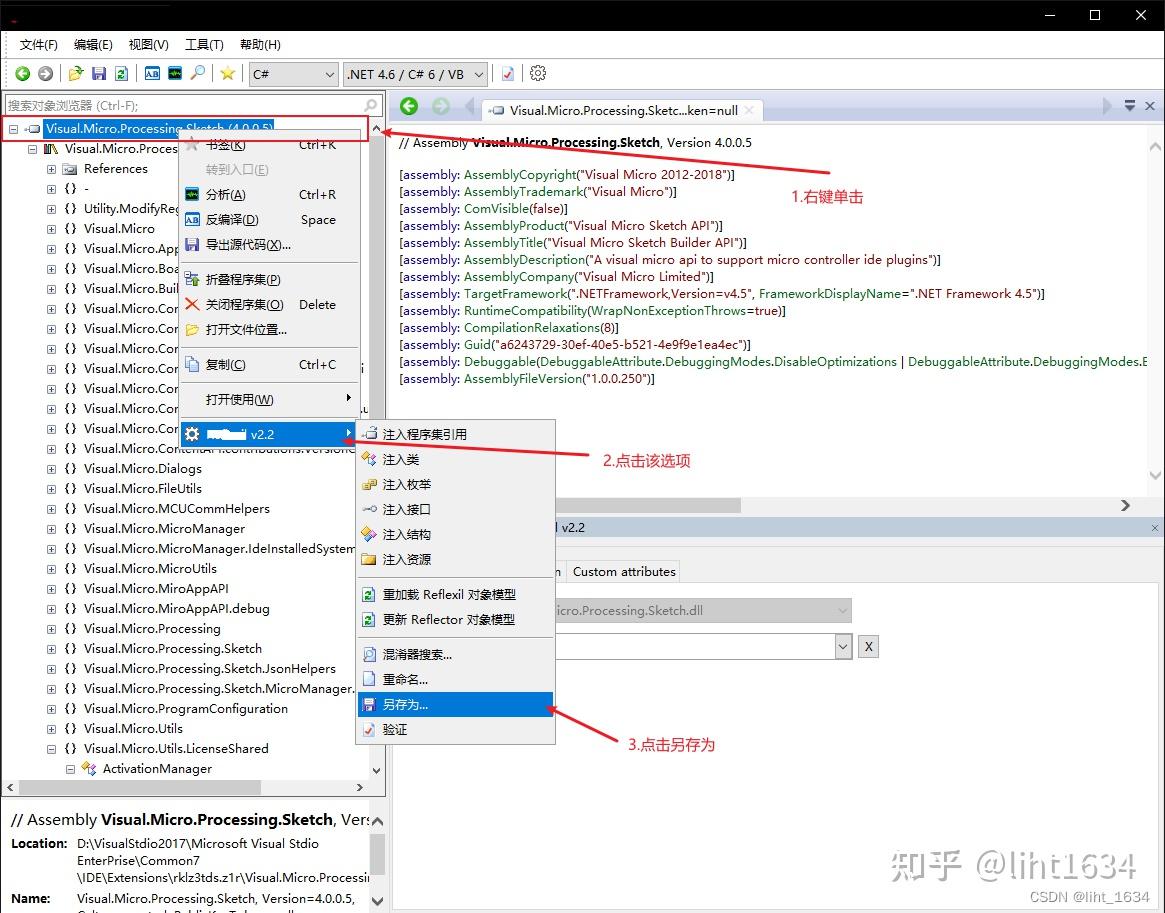This screenshot has height=913, width=1165.
Task: Click the code pane's right scroll arrow
Action: coord(1126,505)
